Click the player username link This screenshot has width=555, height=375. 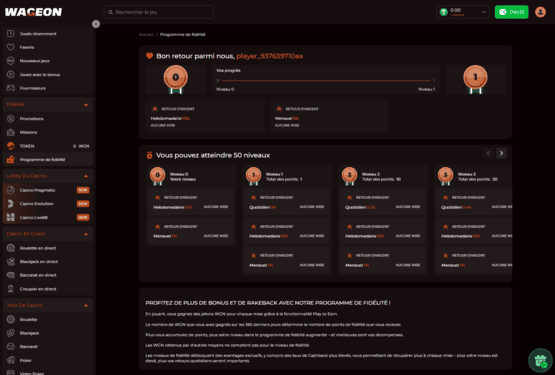pyautogui.click(x=270, y=56)
